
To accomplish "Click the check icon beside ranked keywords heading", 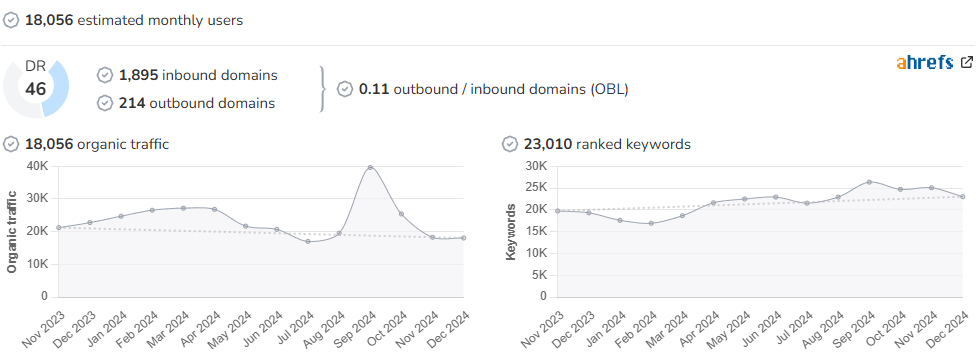I will (510, 144).
